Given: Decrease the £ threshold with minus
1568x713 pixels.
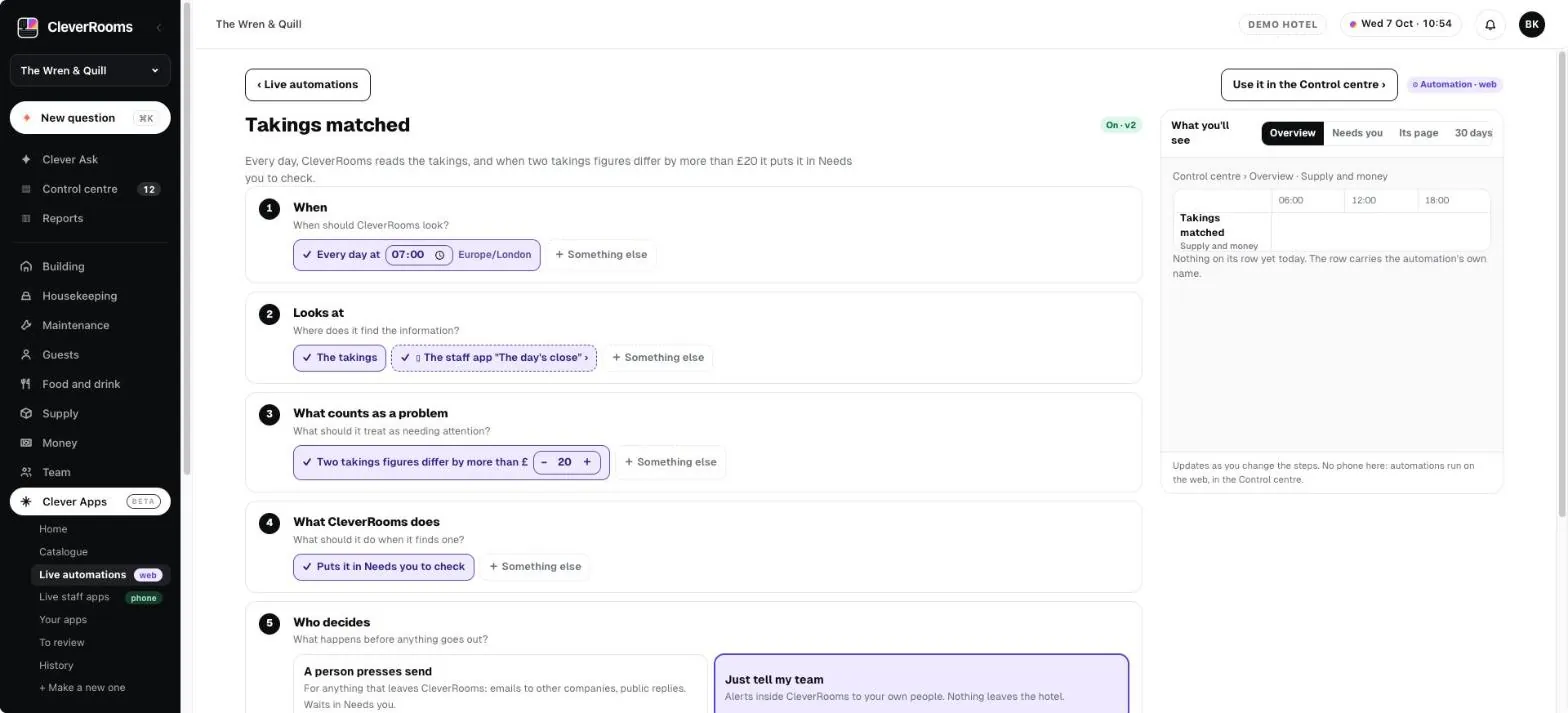Looking at the screenshot, I should pos(544,462).
